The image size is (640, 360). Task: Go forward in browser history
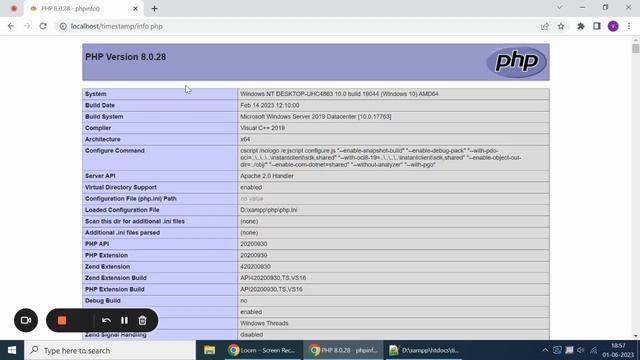tap(27, 26)
